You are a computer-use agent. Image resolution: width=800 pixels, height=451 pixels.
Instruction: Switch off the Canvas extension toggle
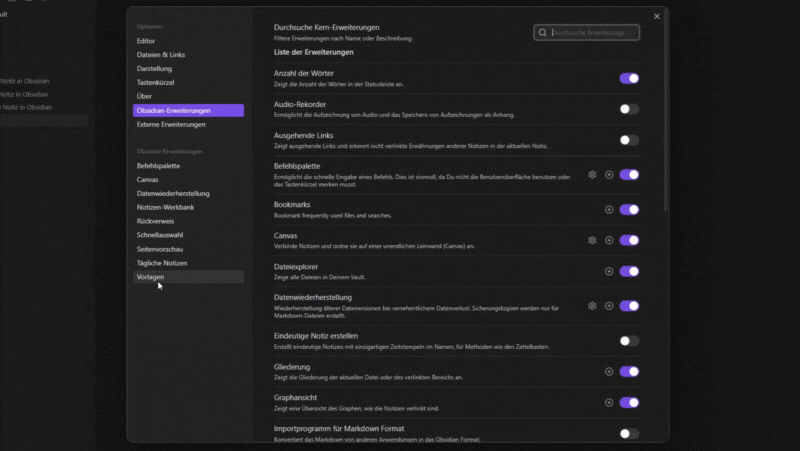629,240
